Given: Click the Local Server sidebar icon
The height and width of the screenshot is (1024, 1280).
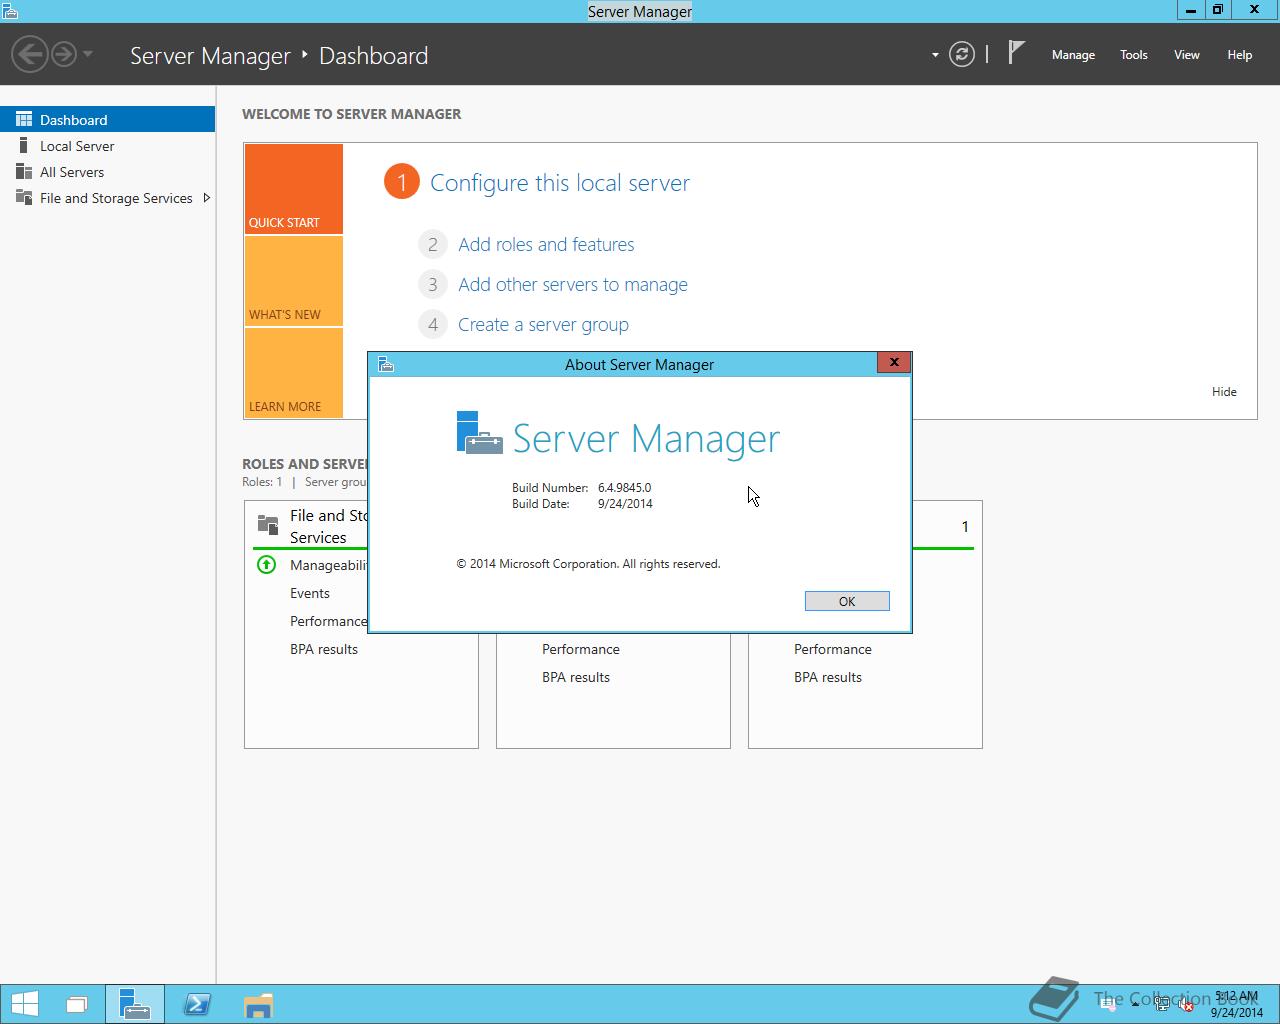Looking at the screenshot, I should [24, 145].
